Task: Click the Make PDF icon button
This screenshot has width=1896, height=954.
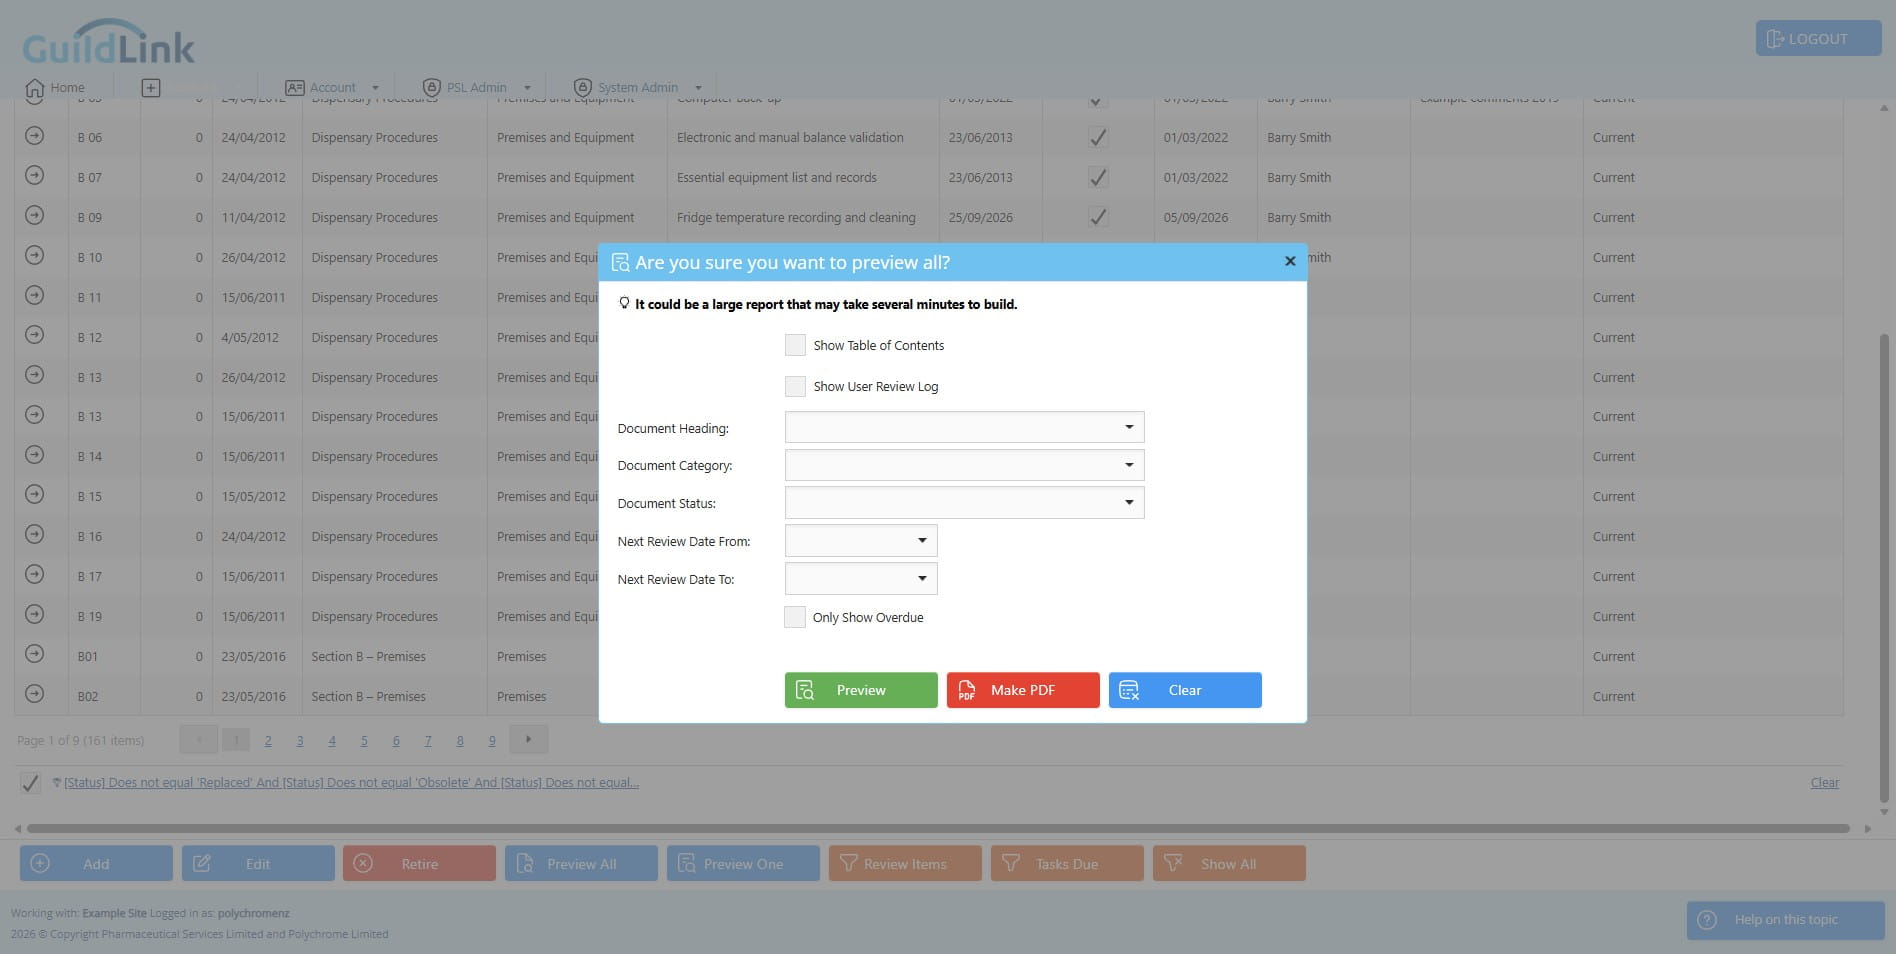Action: (x=967, y=690)
